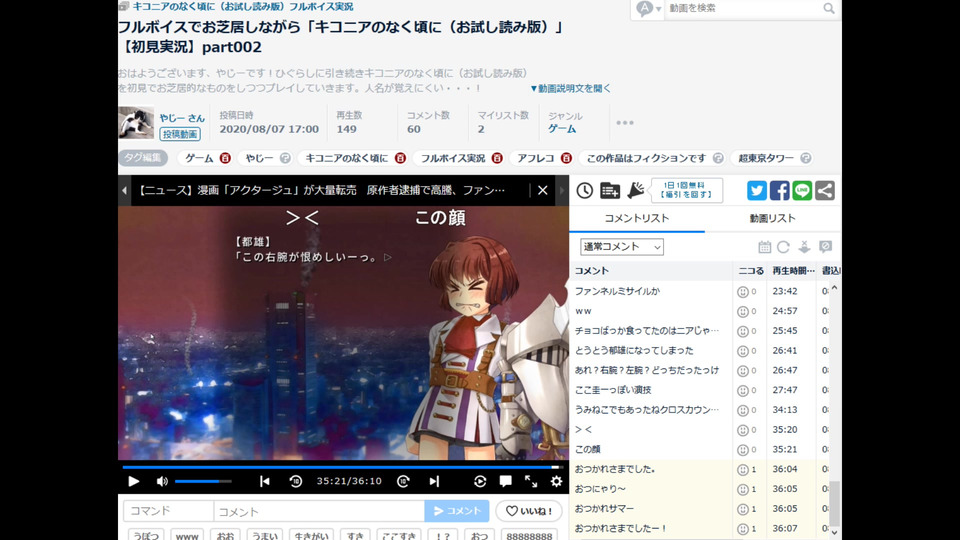Open dictionary icon for やじー tag

point(285,158)
